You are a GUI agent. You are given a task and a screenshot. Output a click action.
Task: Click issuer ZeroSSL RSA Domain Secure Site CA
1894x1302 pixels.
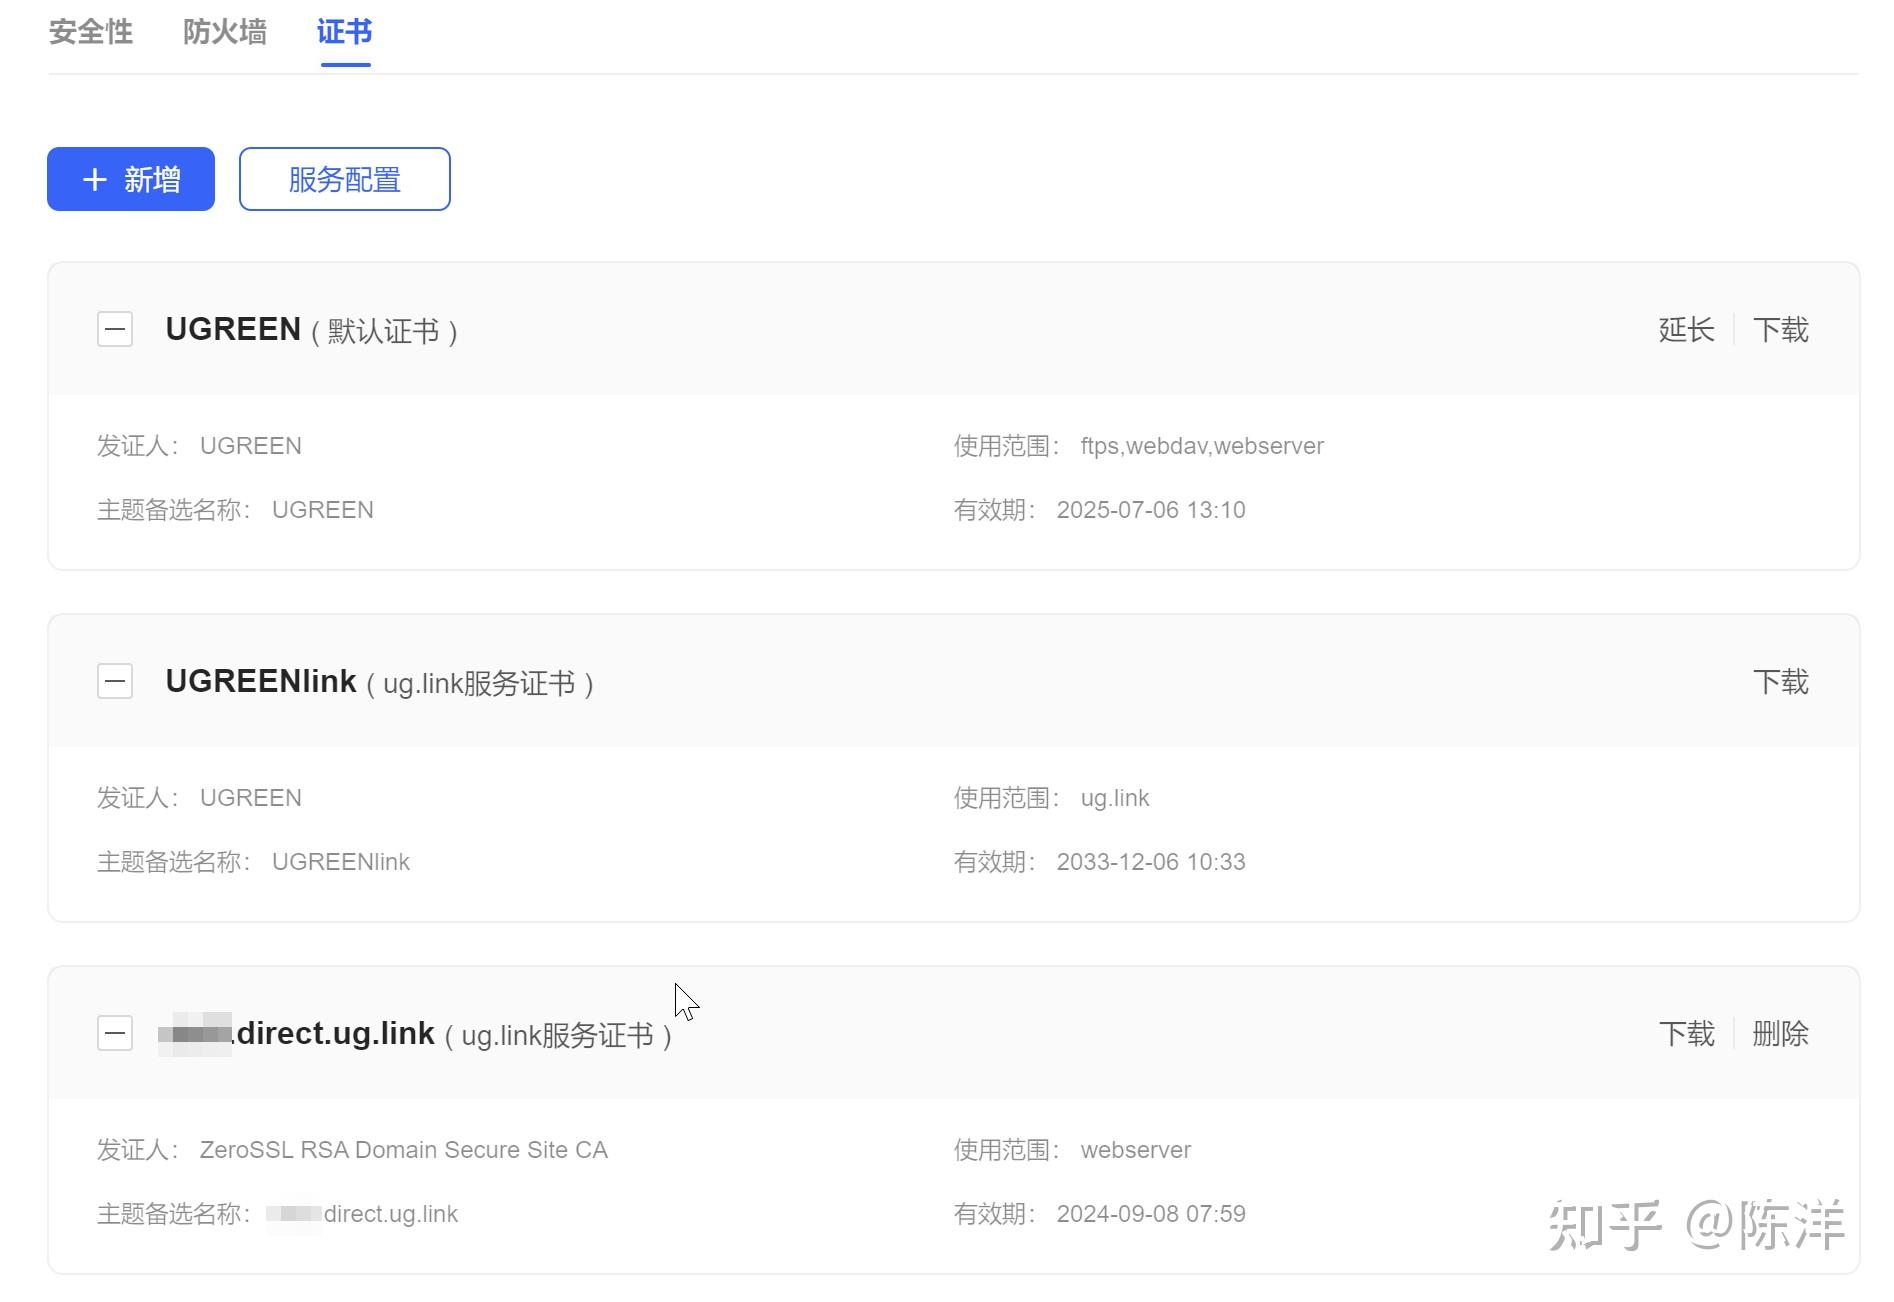tap(404, 1150)
